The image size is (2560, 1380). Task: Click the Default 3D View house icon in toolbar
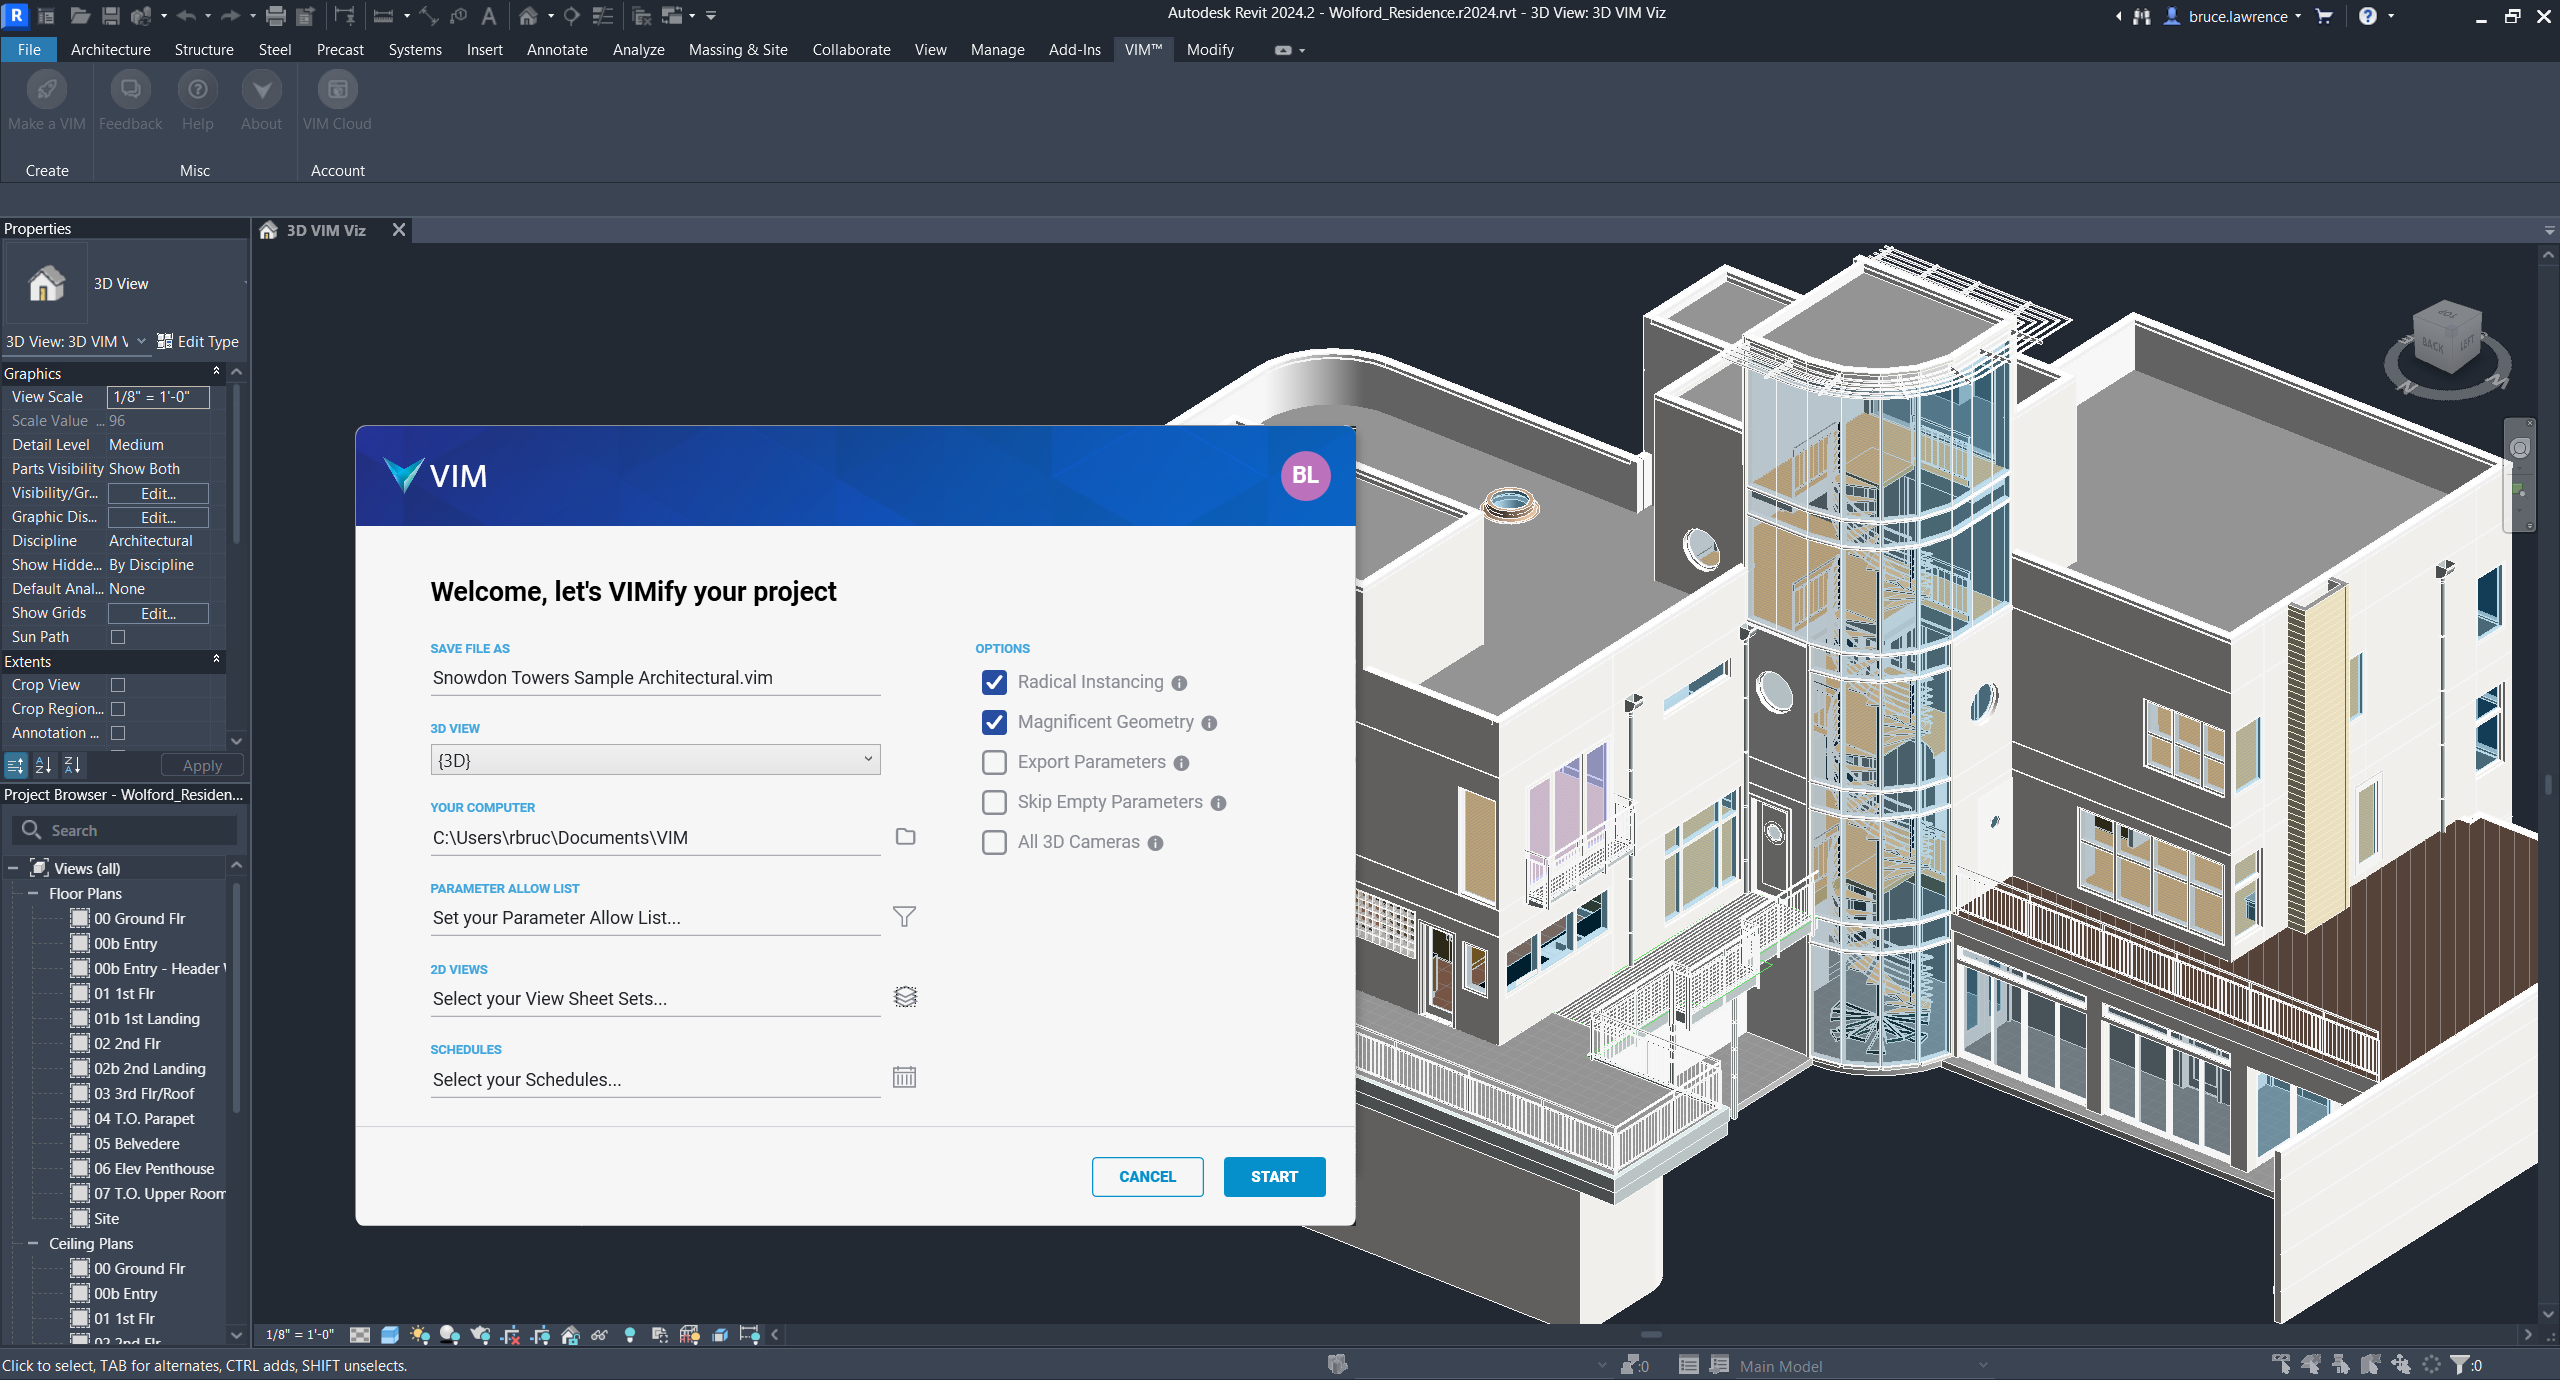click(528, 16)
